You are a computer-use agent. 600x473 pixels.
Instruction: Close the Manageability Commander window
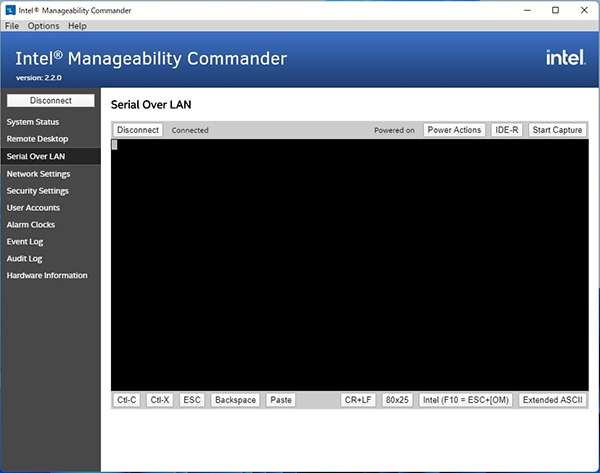(x=584, y=10)
